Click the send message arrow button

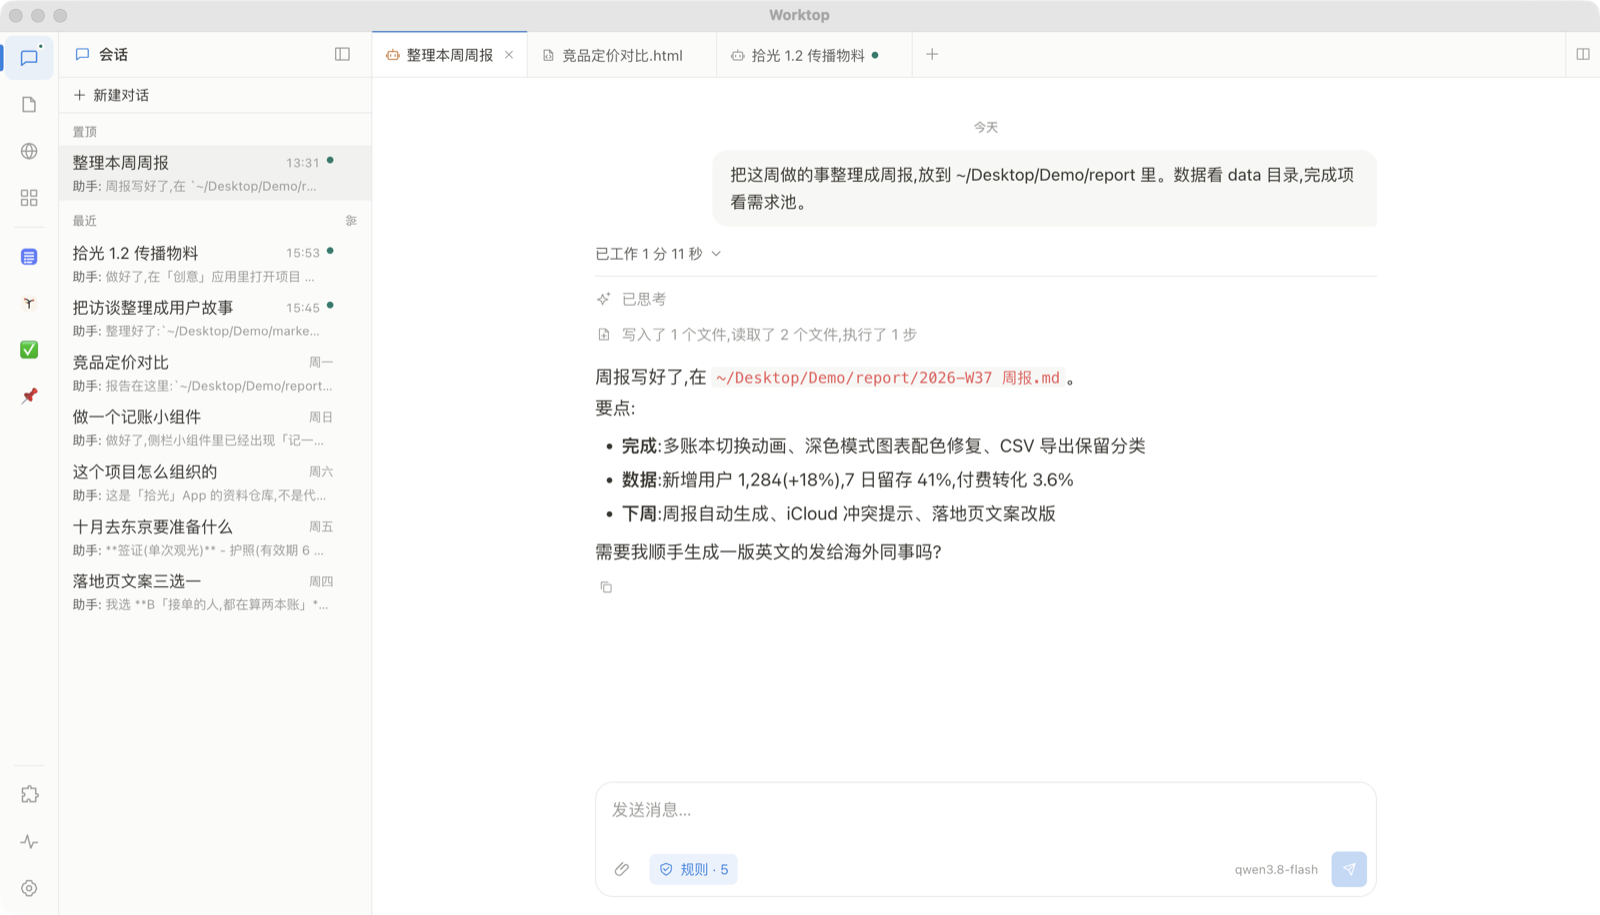pyautogui.click(x=1349, y=869)
